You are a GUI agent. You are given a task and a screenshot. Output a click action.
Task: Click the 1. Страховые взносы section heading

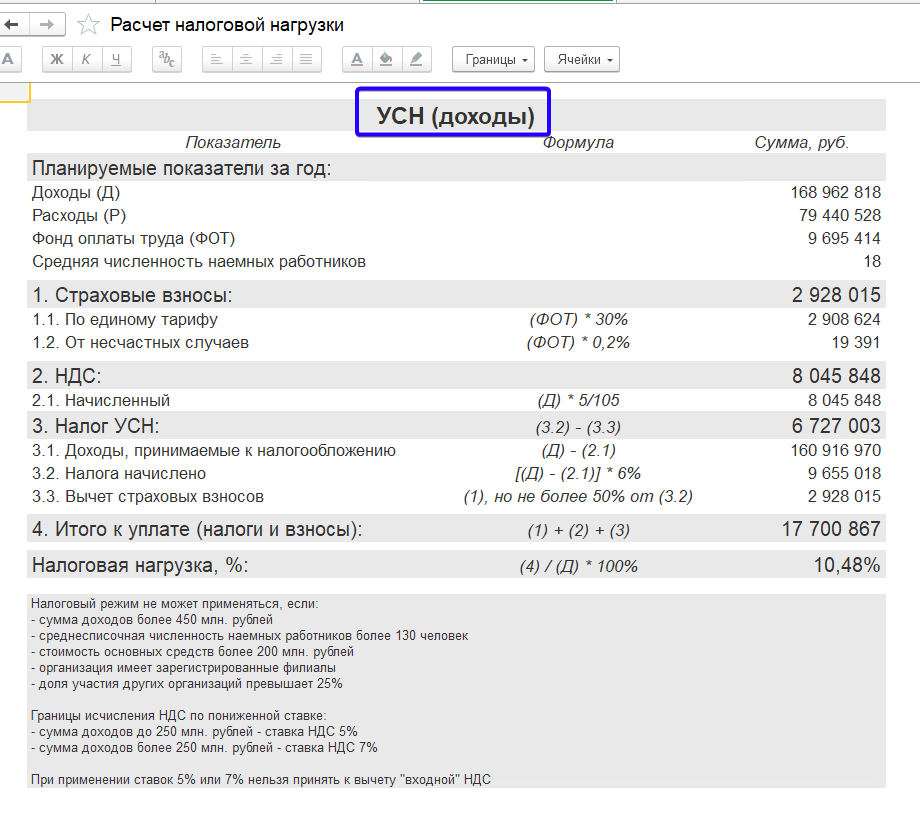(132, 295)
